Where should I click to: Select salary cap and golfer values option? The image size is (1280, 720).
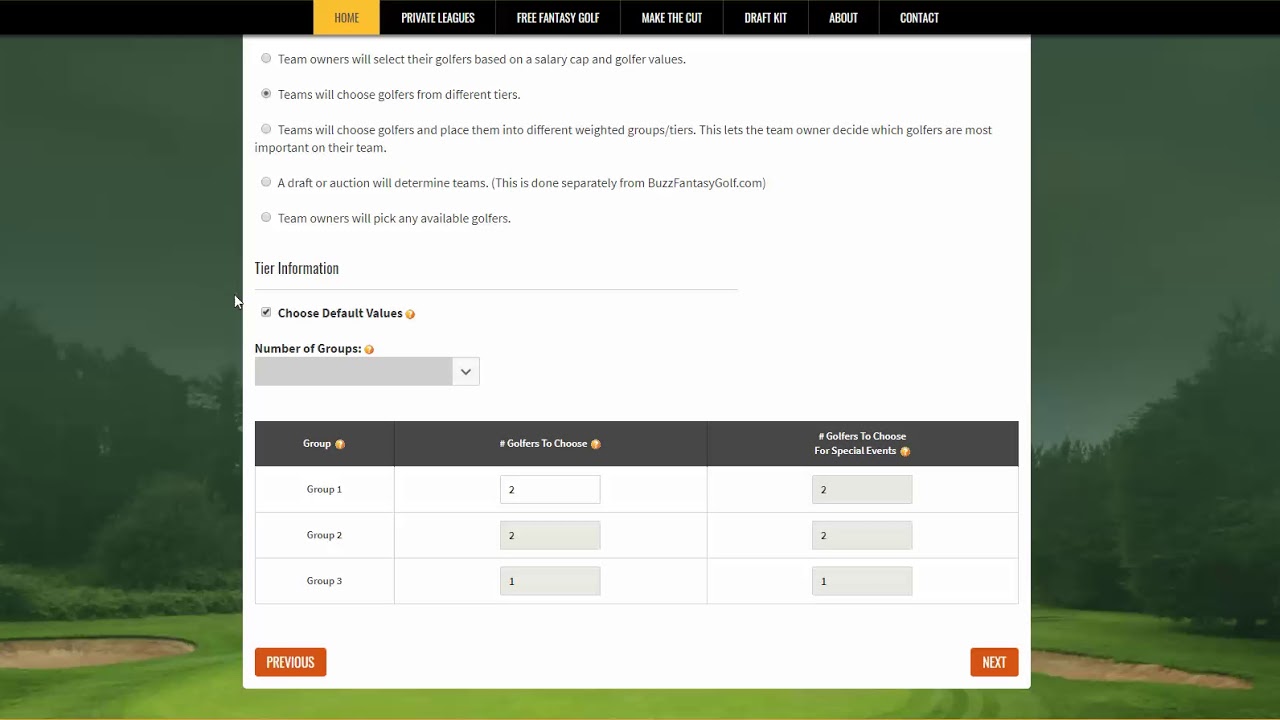pyautogui.click(x=266, y=59)
